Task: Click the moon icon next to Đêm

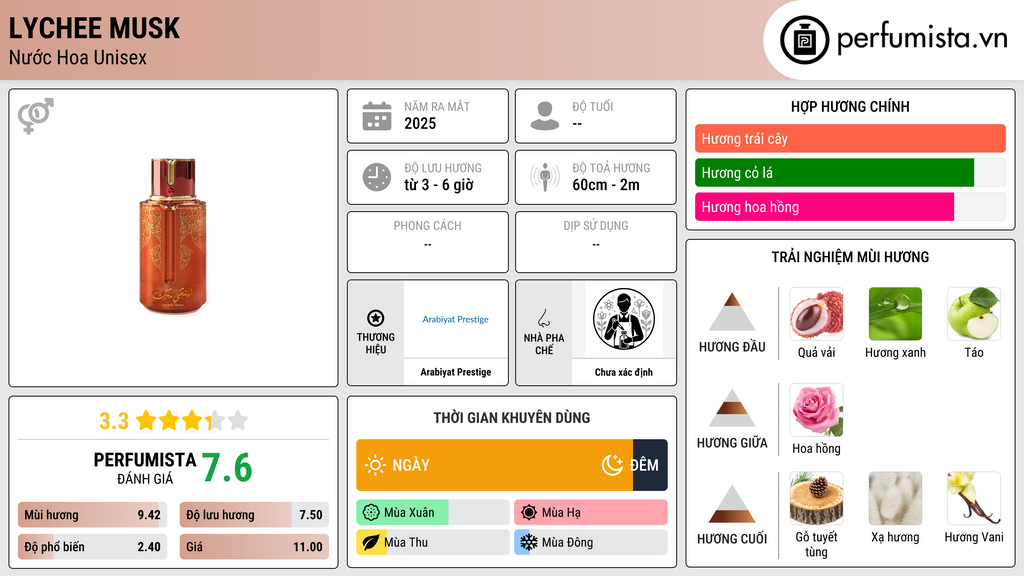Action: 613,465
